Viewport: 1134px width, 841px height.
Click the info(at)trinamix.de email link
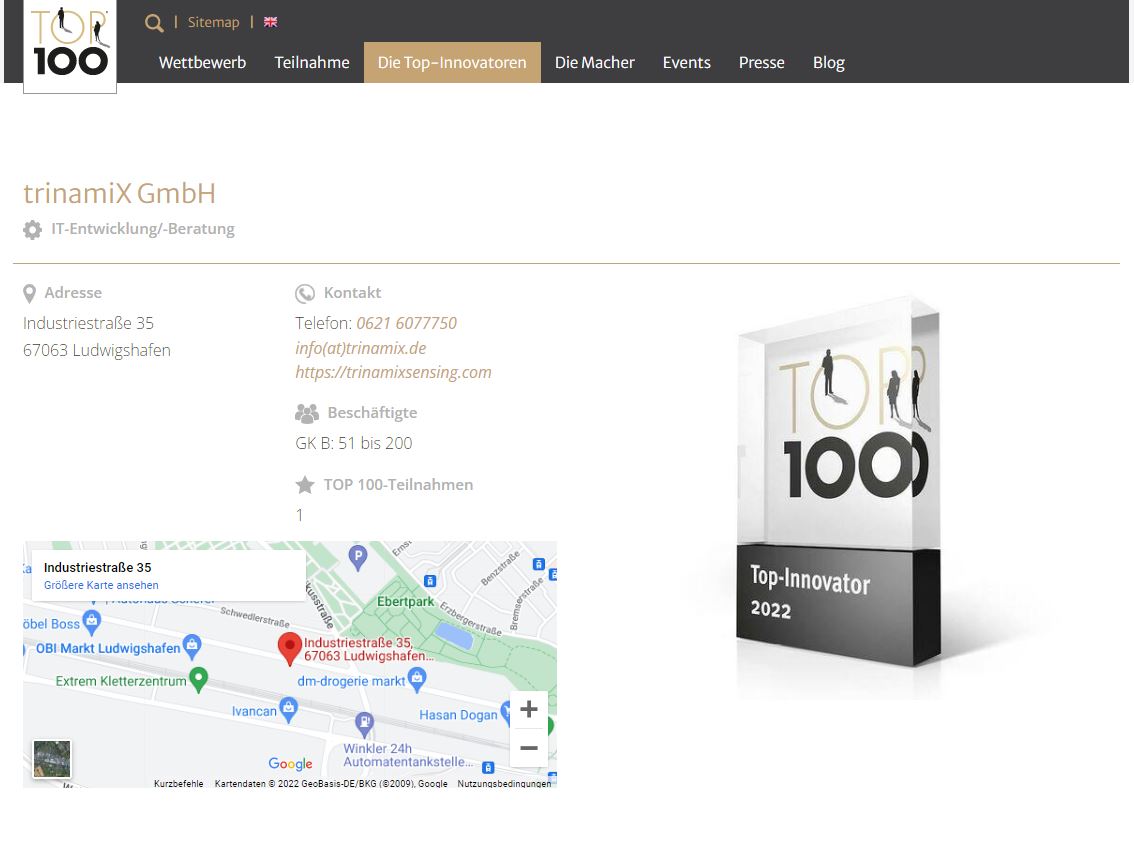pyautogui.click(x=360, y=348)
